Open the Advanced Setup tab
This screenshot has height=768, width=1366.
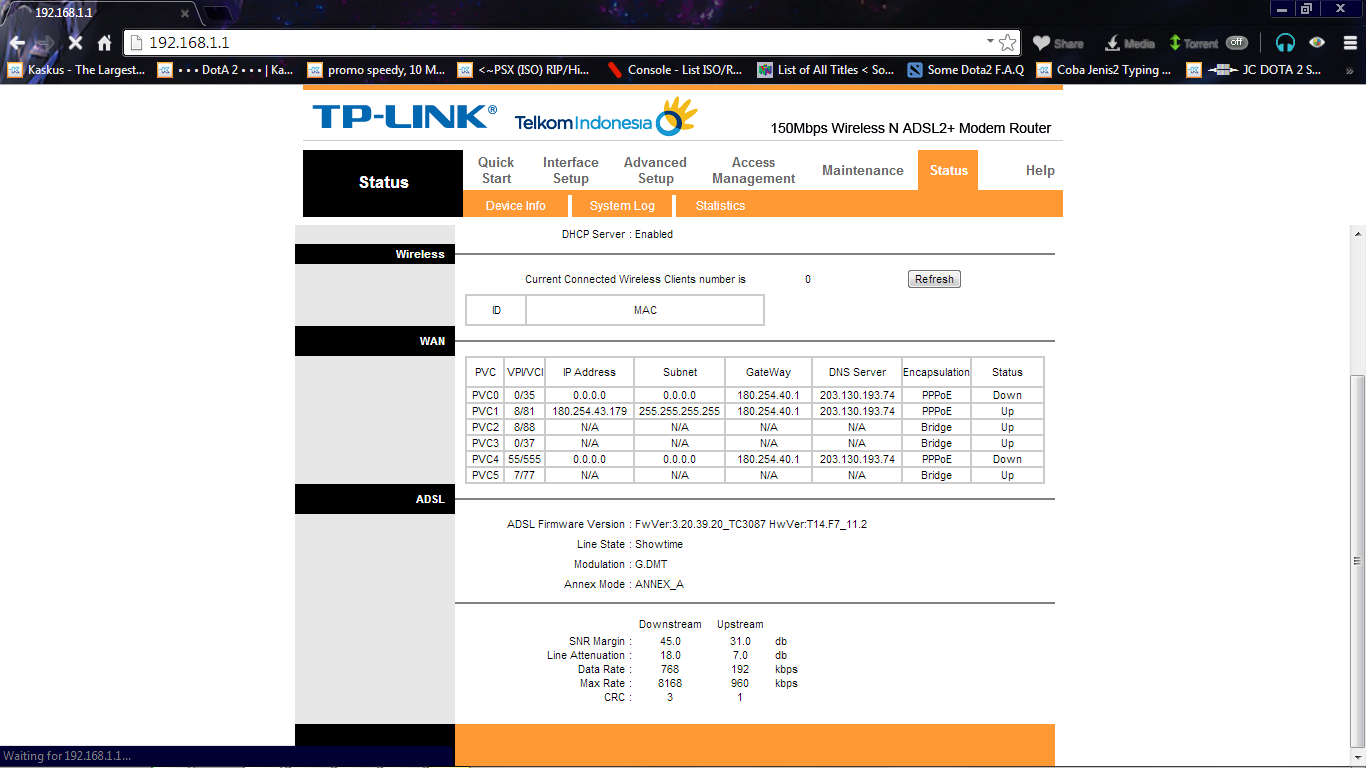[655, 170]
